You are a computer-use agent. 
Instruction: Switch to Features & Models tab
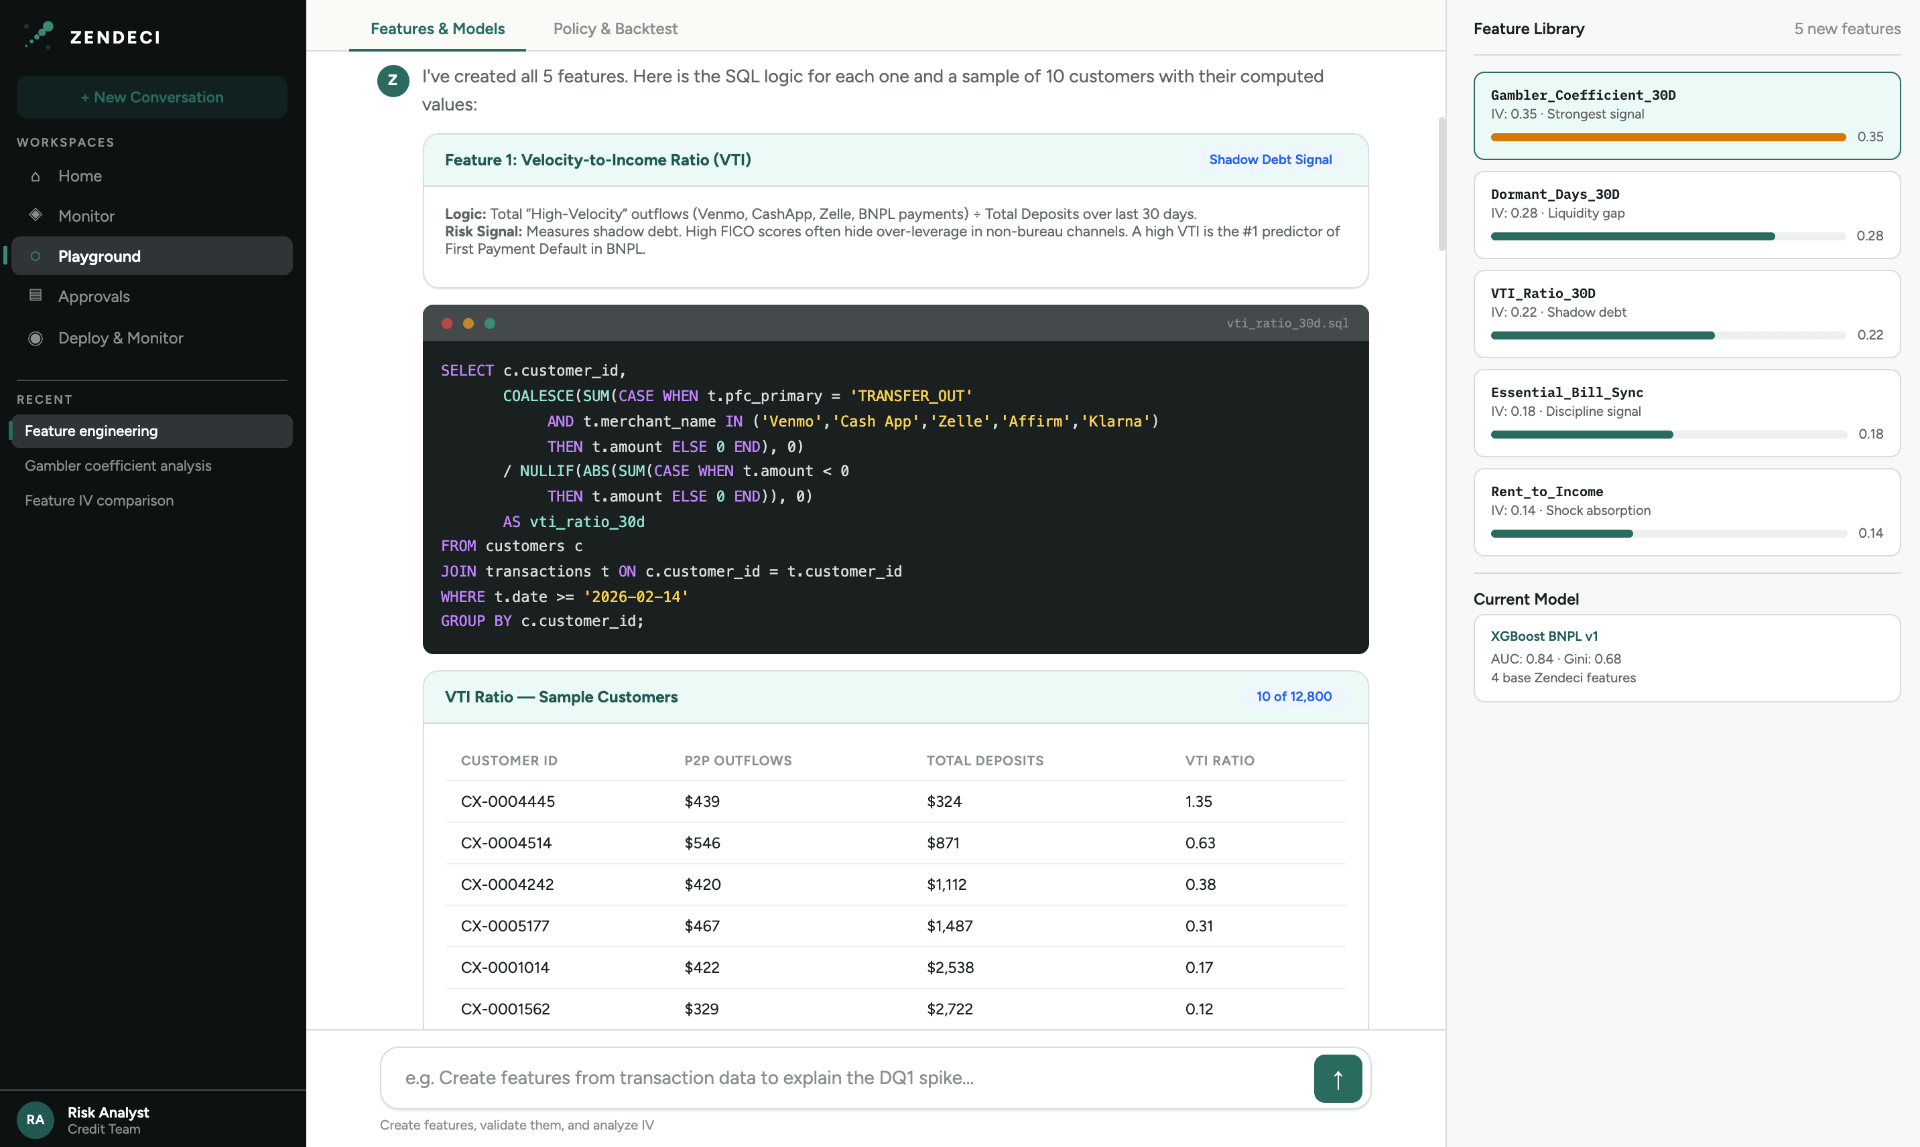[437, 28]
